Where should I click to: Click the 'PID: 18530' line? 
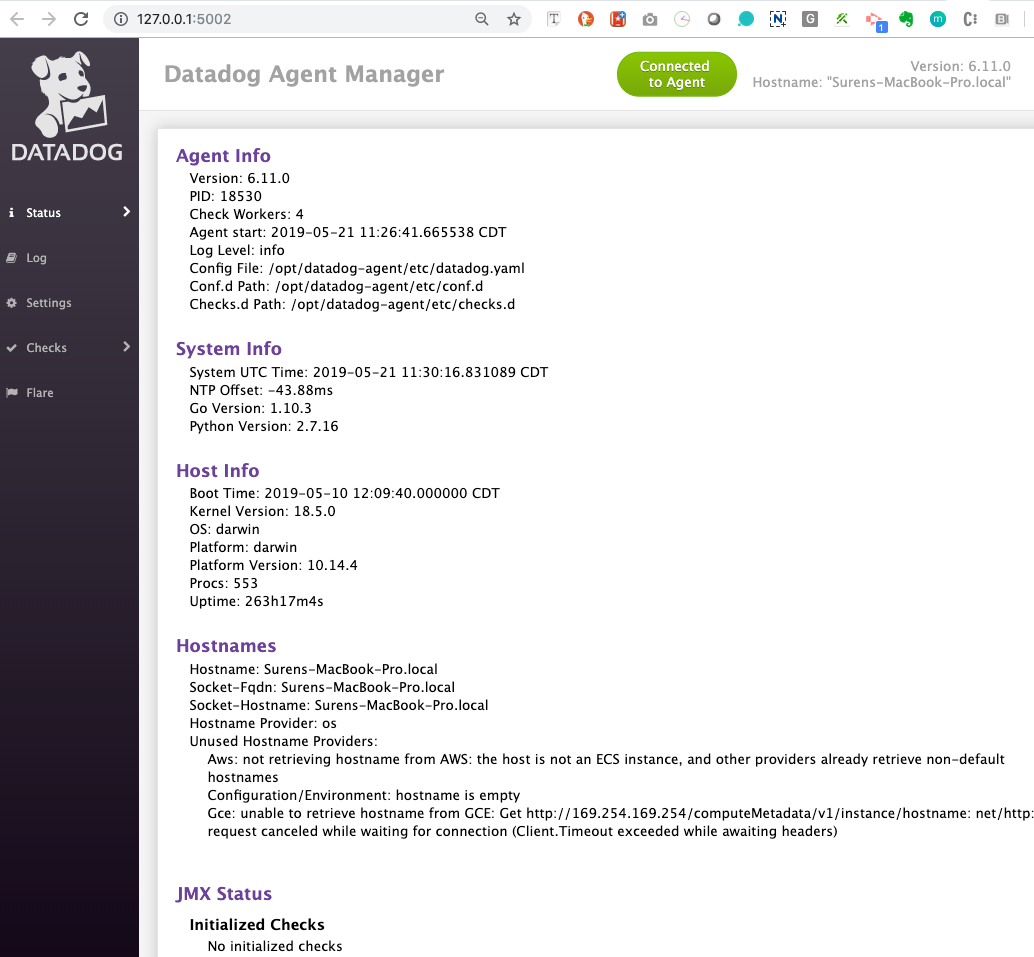[226, 196]
